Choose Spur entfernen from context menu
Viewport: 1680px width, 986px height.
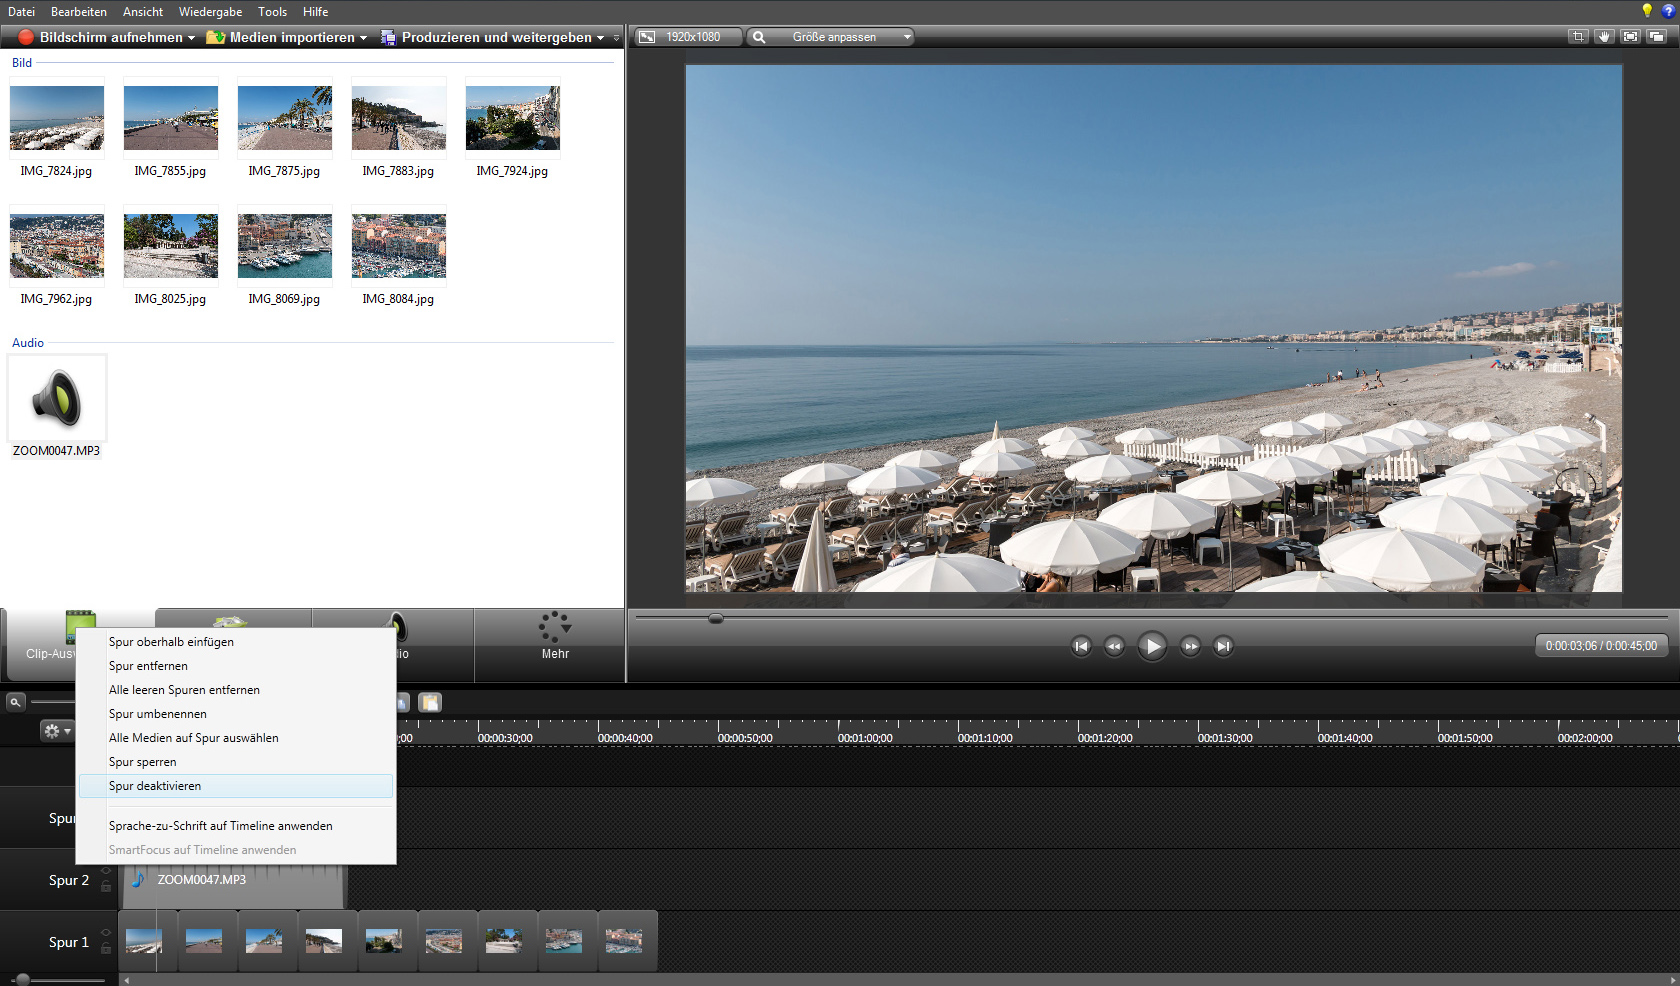[236, 666]
